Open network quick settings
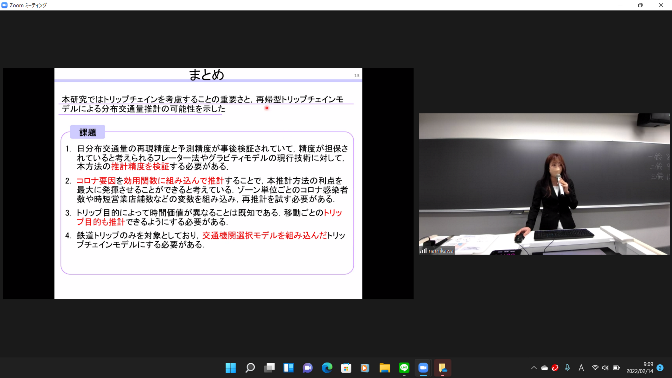672x378 pixels. [x=595, y=368]
